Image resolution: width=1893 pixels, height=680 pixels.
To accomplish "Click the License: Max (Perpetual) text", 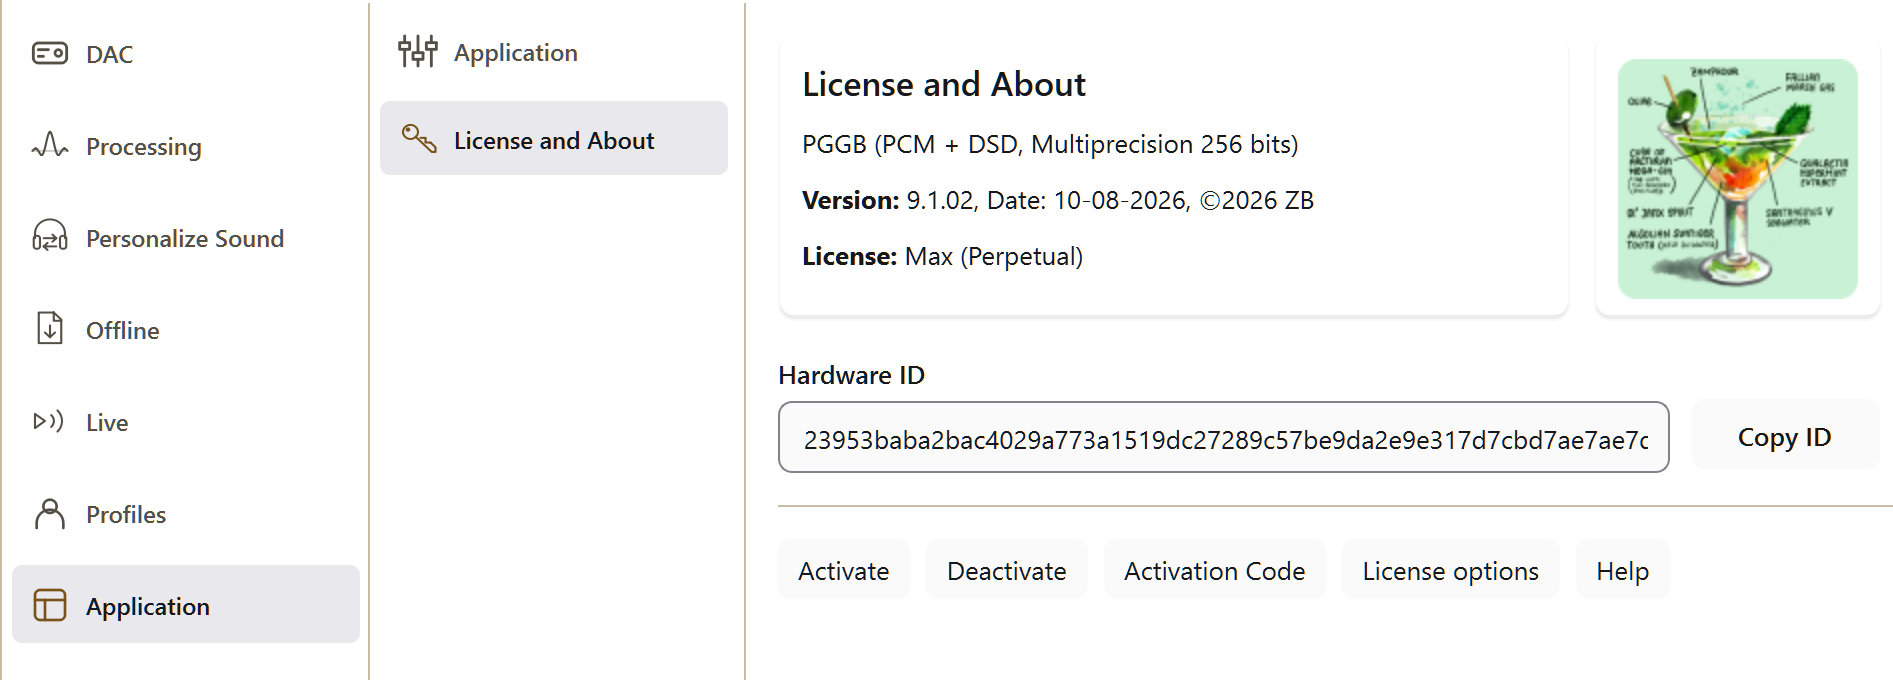I will point(942,257).
